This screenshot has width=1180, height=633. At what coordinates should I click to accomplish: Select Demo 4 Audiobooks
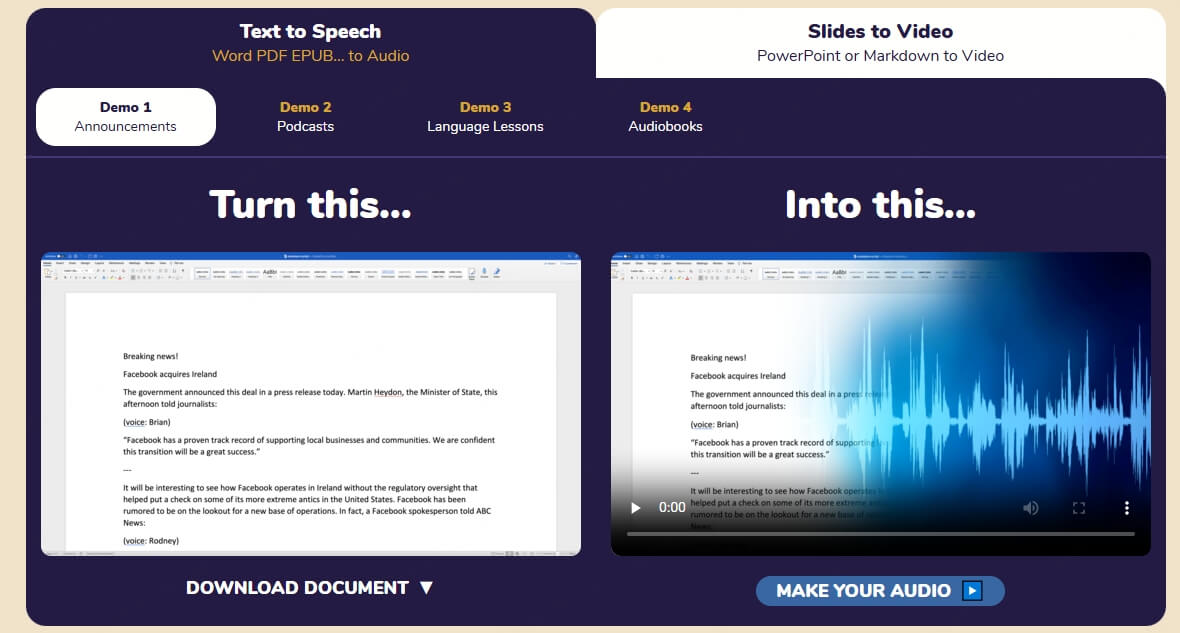(x=665, y=117)
